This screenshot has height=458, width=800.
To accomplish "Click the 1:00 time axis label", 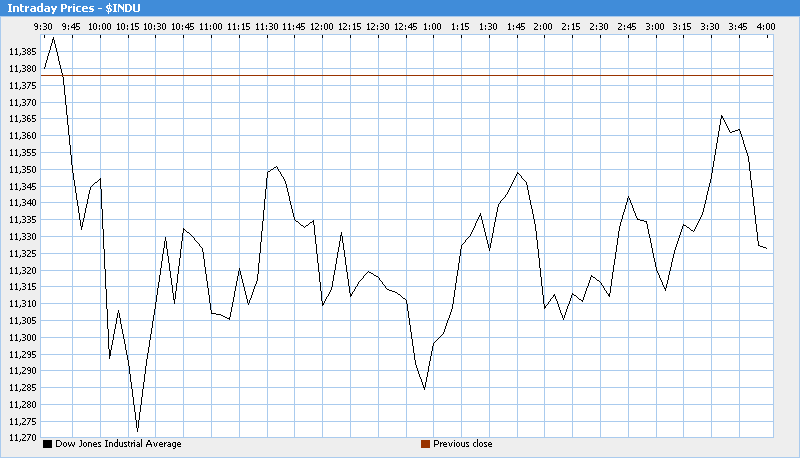I will click(x=432, y=24).
